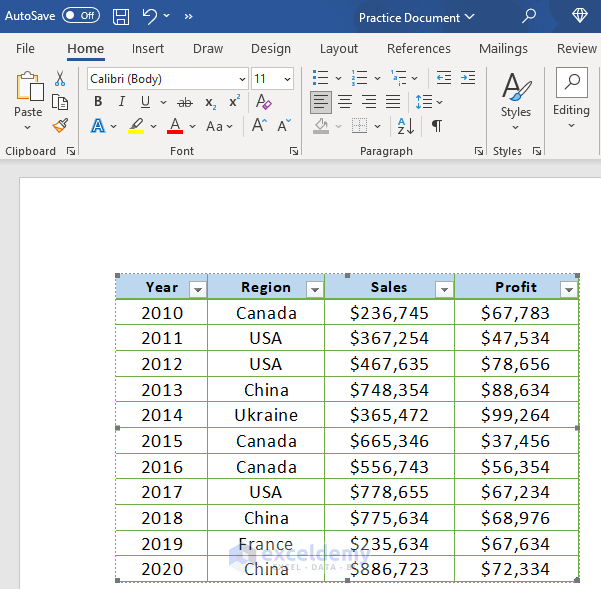This screenshot has height=589, width=601.
Task: Open the Draw tab
Action: 208,49
